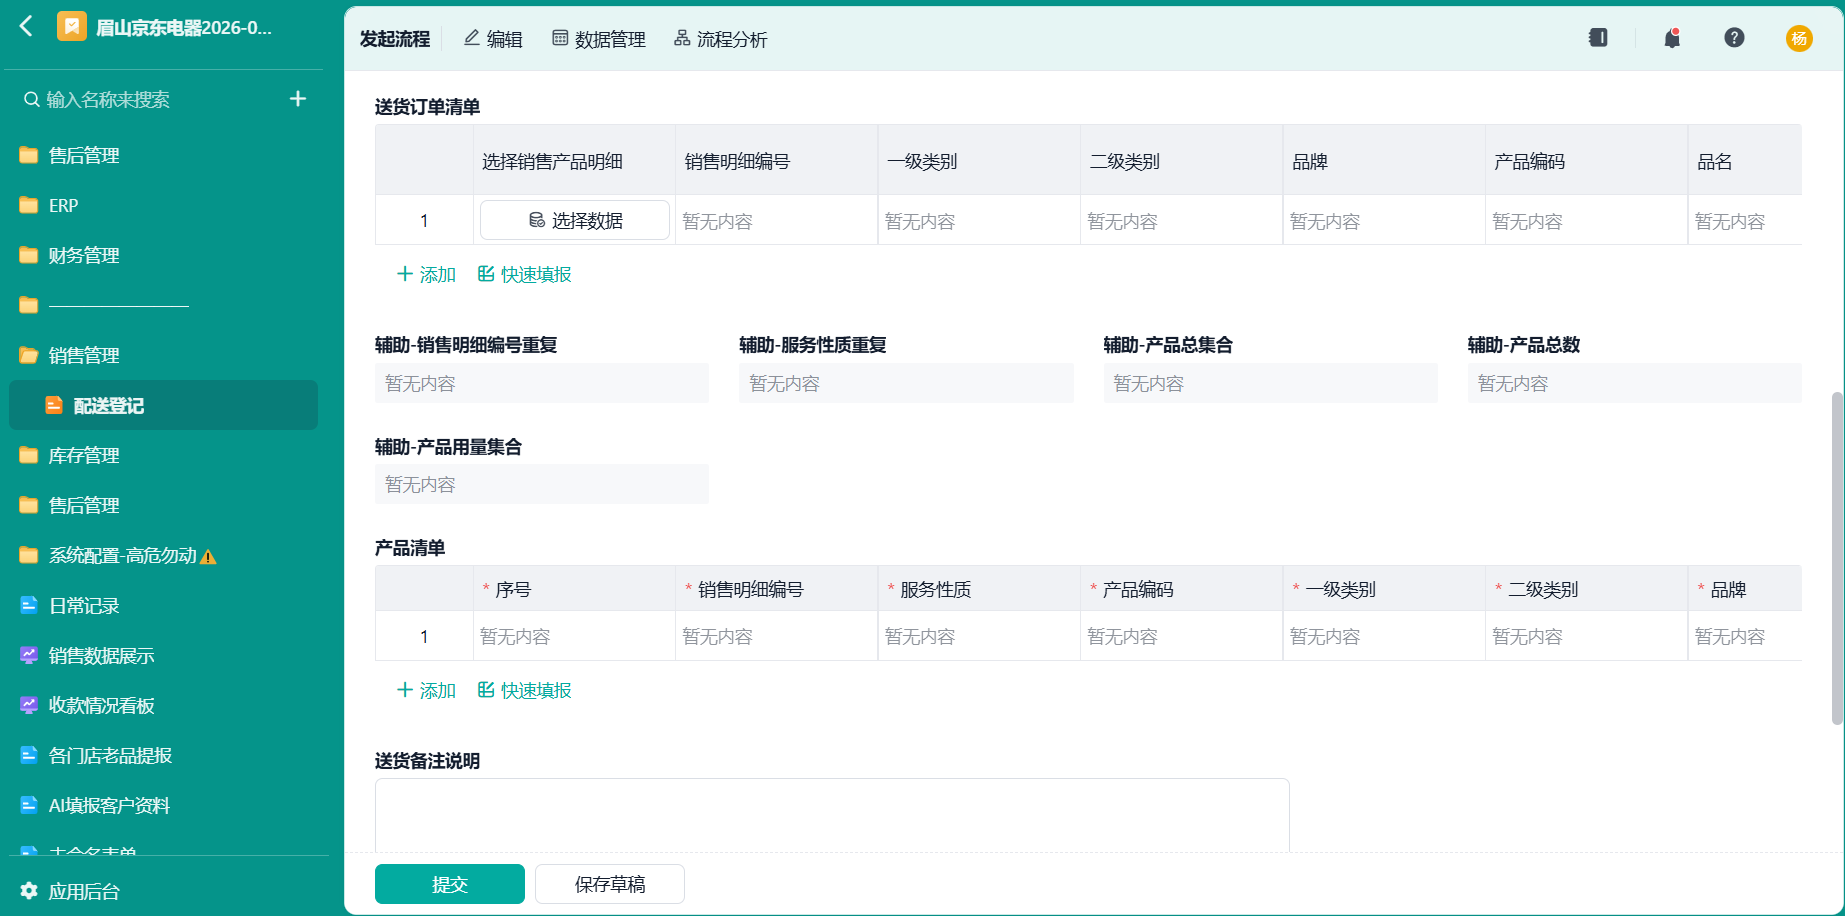This screenshot has height=916, width=1845.
Task: Open the 收款情况看板 dashboard
Action: [164, 705]
